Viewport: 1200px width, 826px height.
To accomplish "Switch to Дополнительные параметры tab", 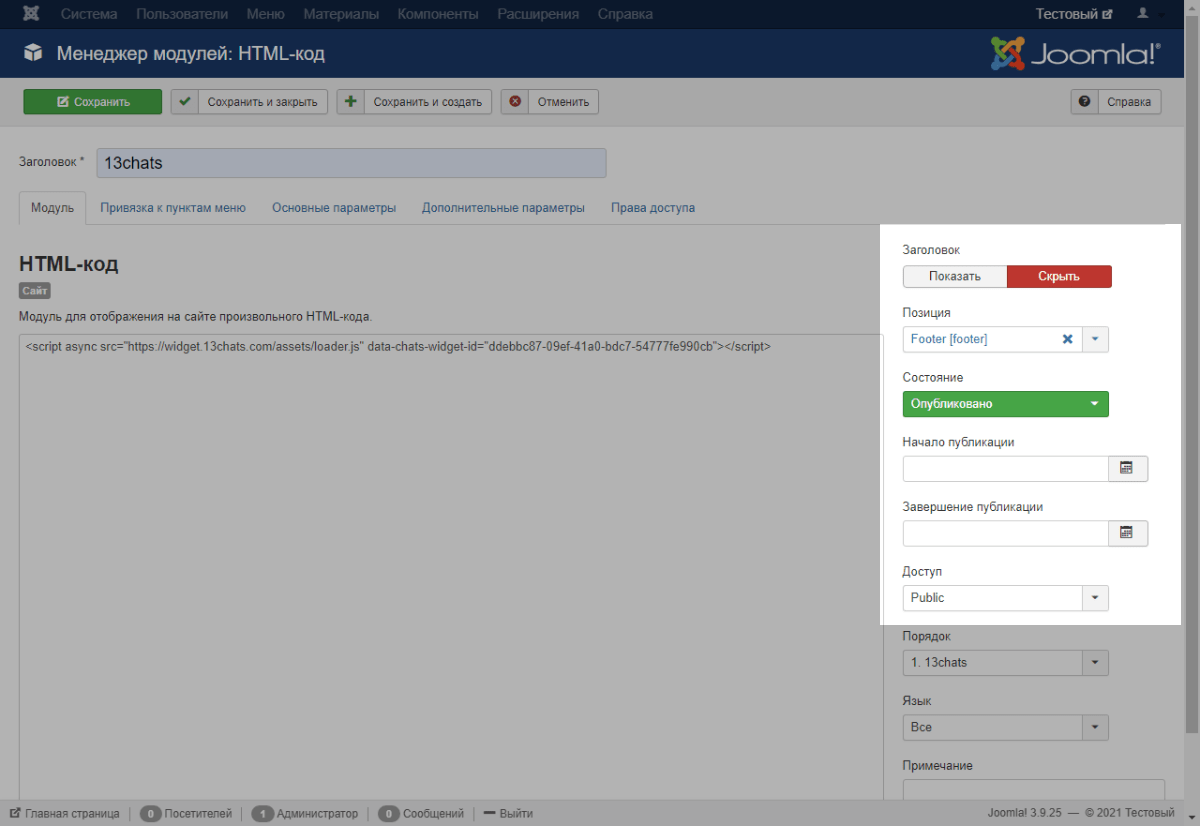I will pyautogui.click(x=503, y=208).
